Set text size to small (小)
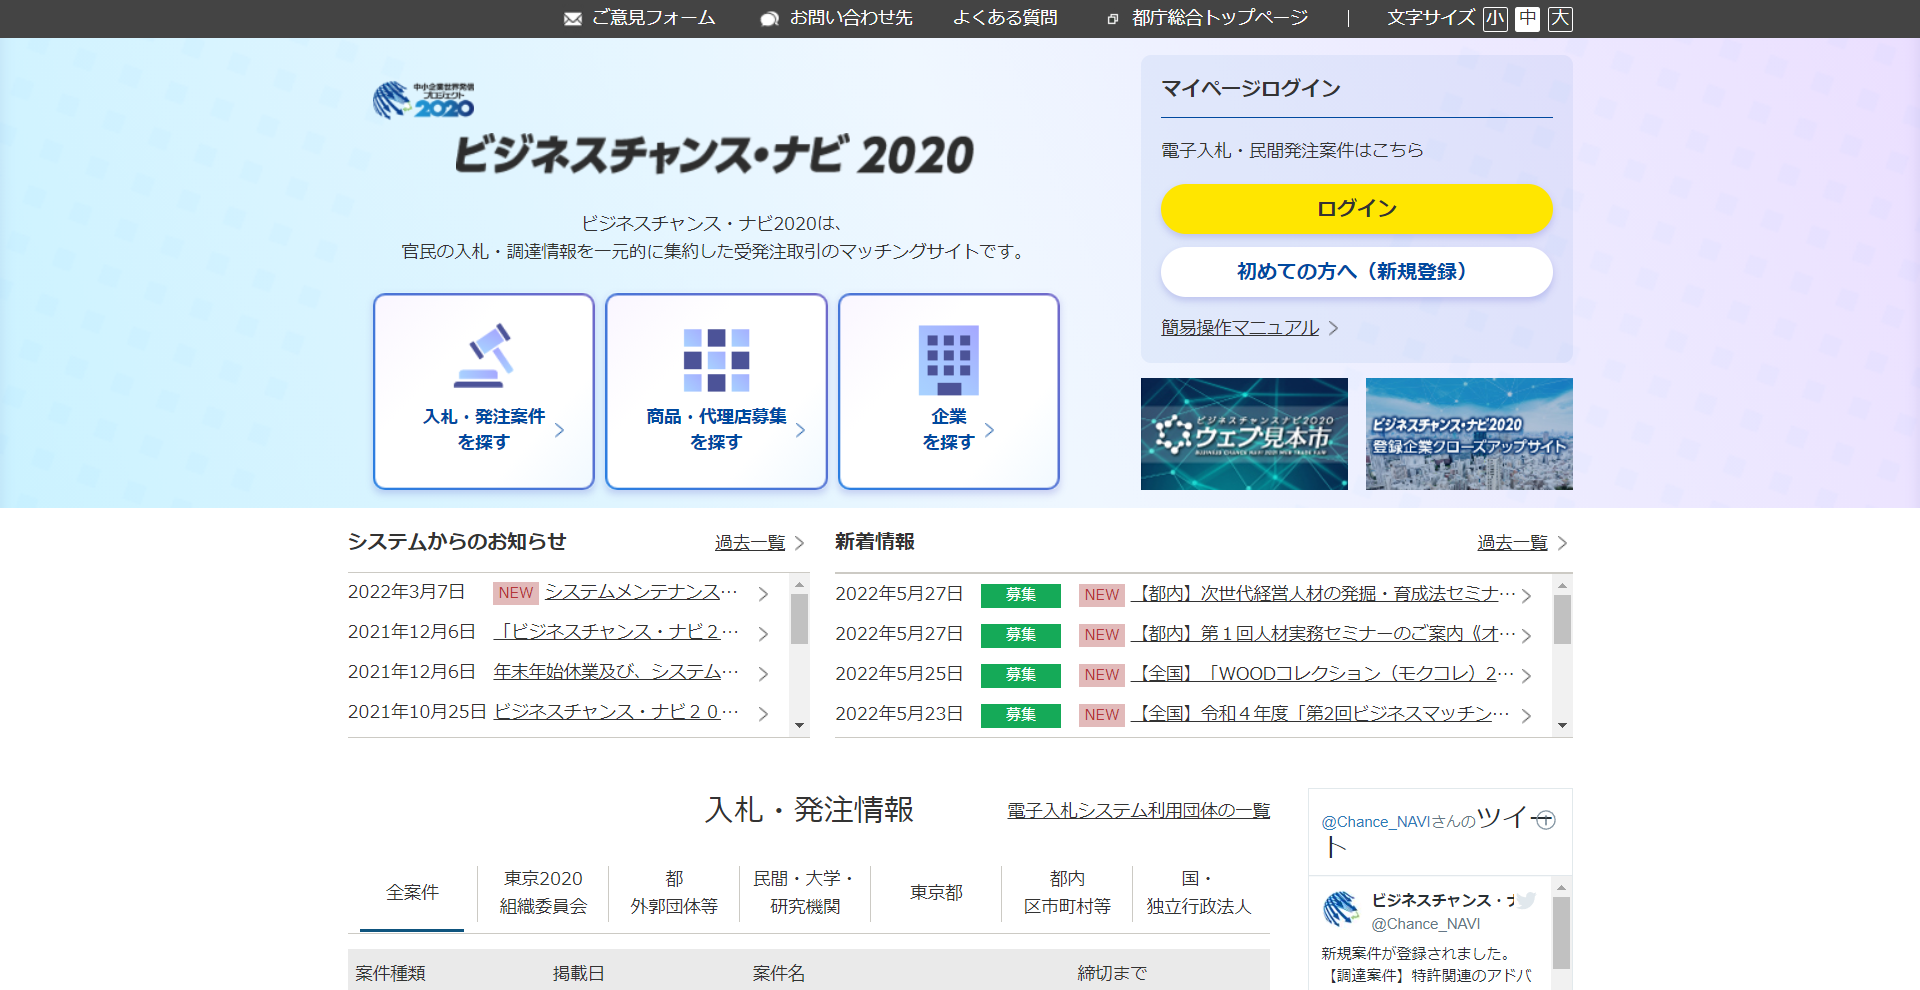 point(1495,19)
